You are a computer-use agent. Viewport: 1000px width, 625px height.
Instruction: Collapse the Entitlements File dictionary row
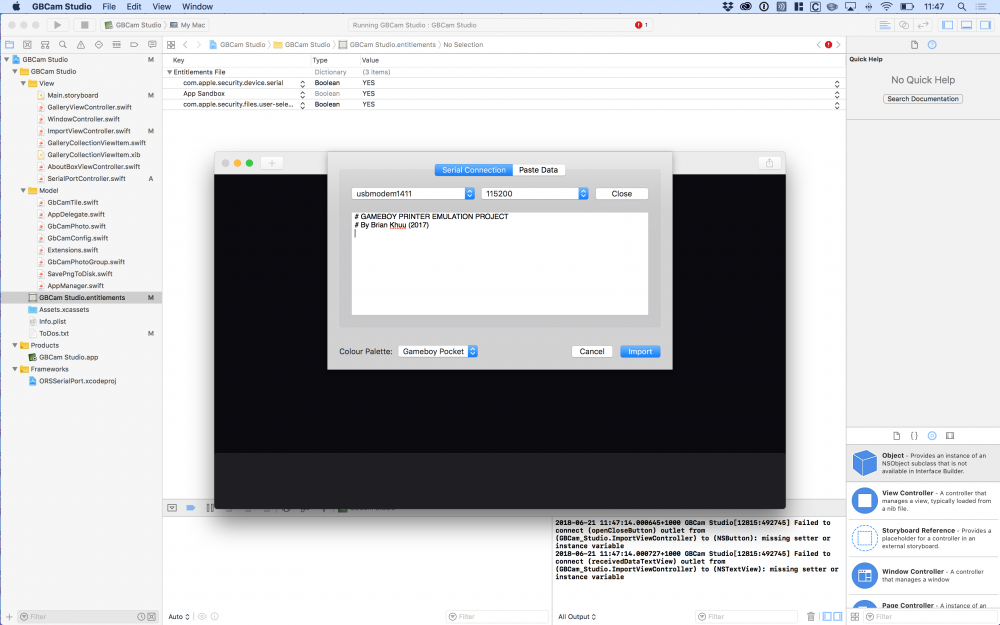pyautogui.click(x=170, y=72)
